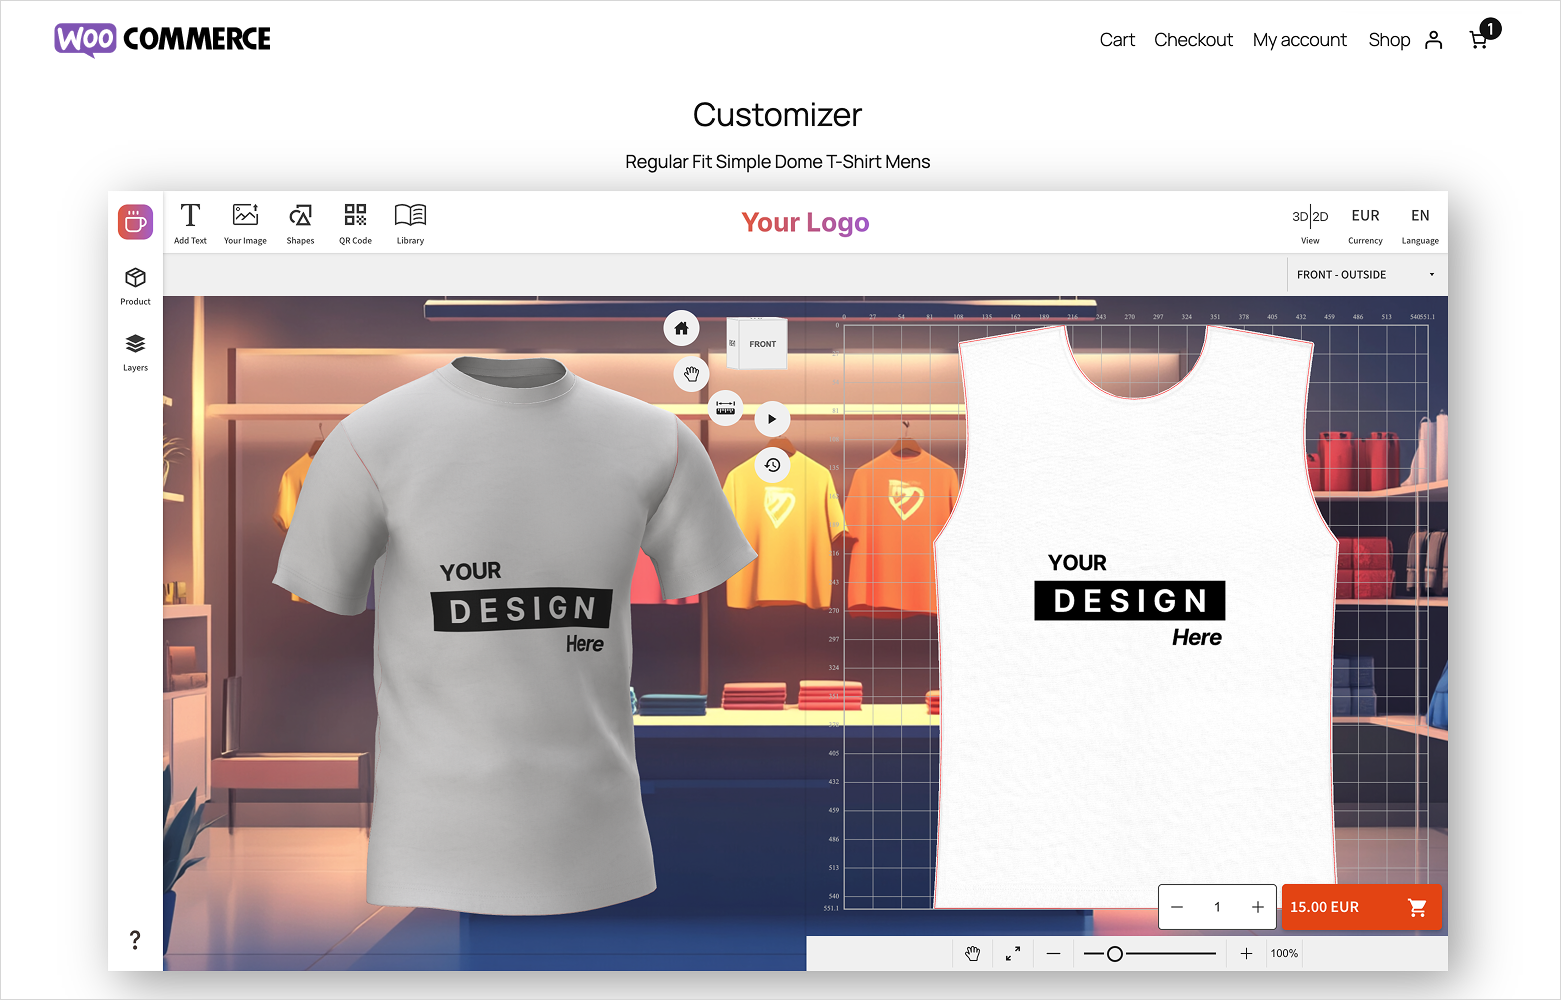Image resolution: width=1561 pixels, height=1000 pixels.
Task: Open the design Library
Action: pos(410,223)
